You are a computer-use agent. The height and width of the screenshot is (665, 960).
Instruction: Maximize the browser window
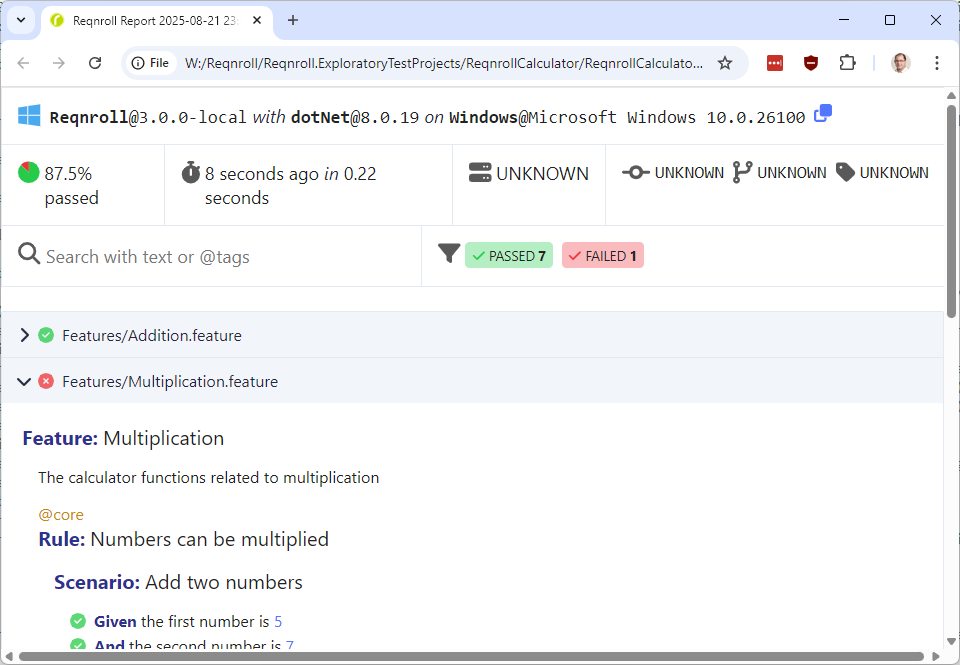[x=890, y=20]
